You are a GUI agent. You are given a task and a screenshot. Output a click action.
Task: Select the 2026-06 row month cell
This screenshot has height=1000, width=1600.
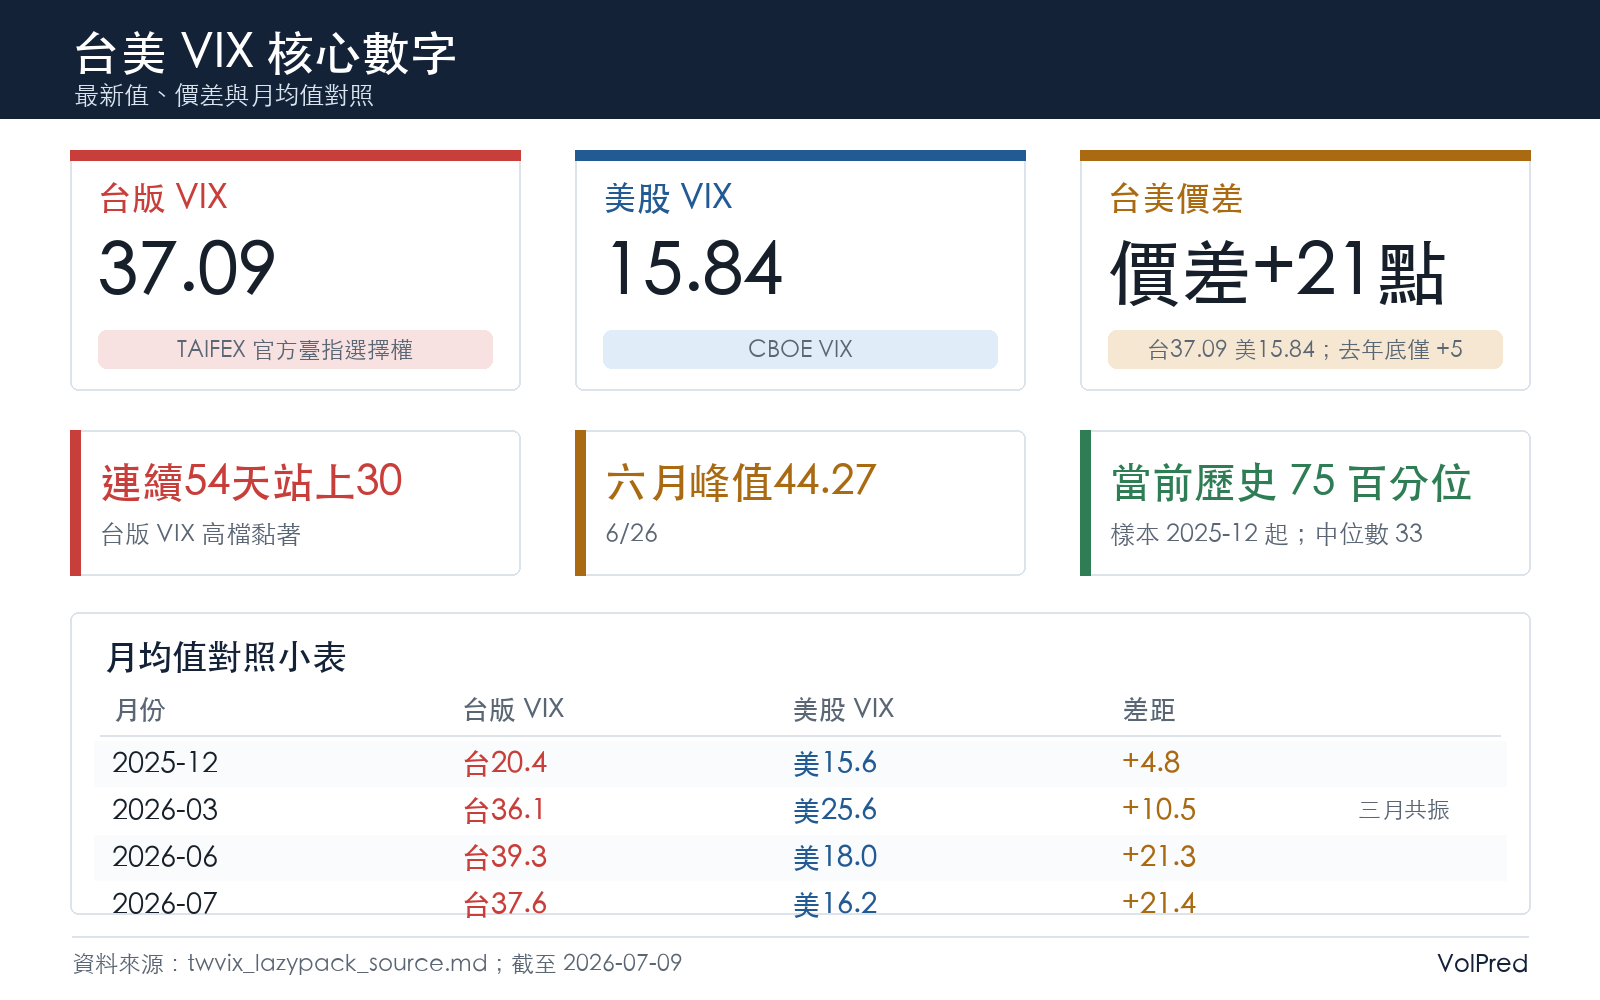[165, 857]
